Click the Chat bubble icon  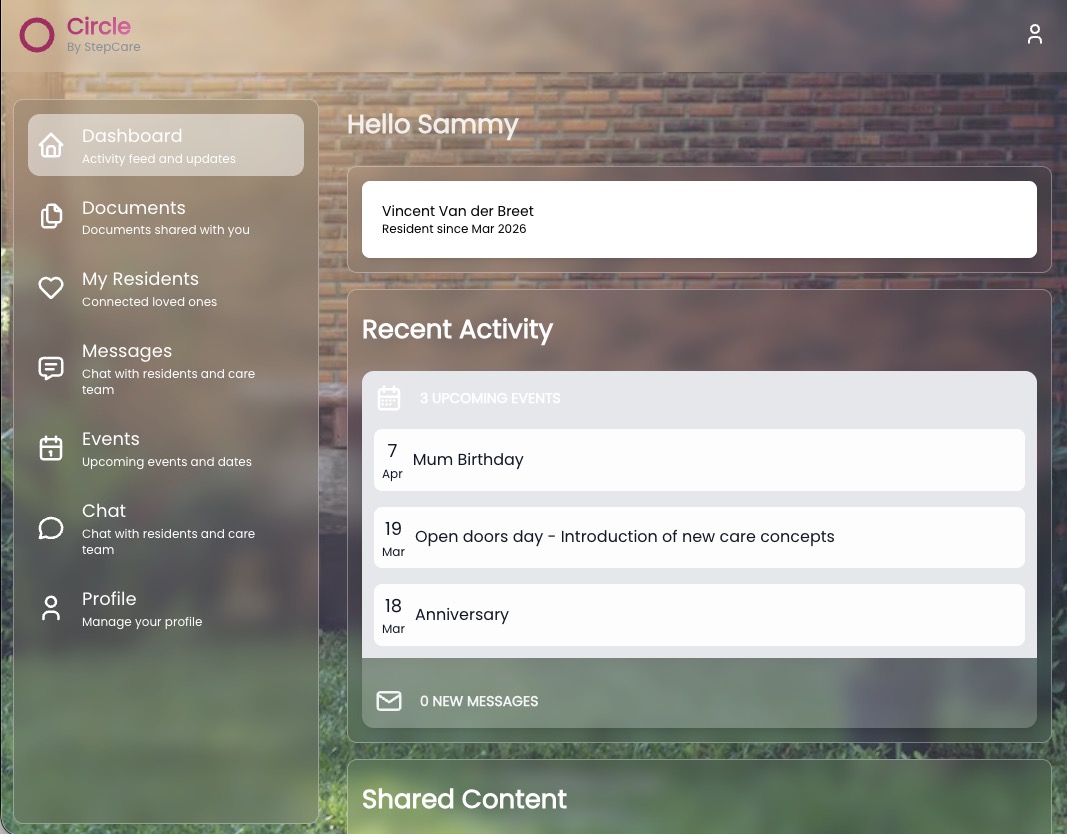tap(51, 528)
